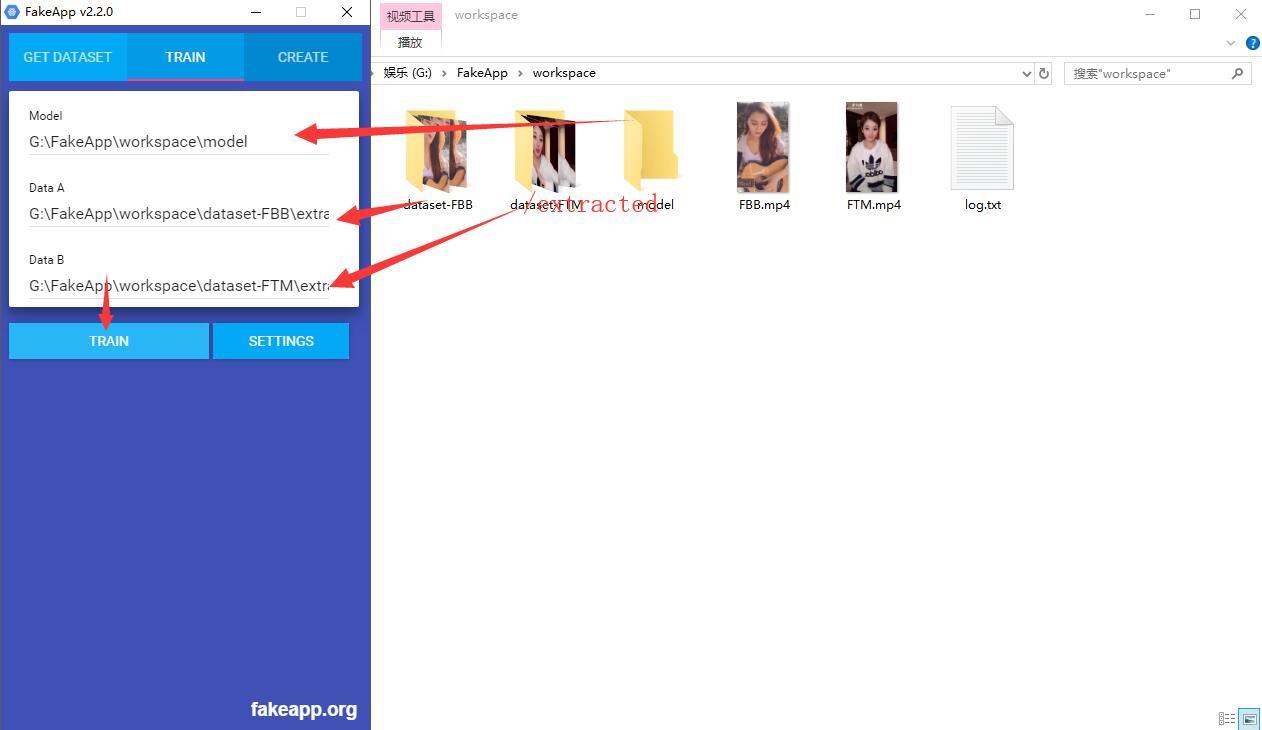This screenshot has height=730, width=1262.
Task: Expand chevron after 娱乐 (G:) breadcrumb
Action: tap(445, 73)
